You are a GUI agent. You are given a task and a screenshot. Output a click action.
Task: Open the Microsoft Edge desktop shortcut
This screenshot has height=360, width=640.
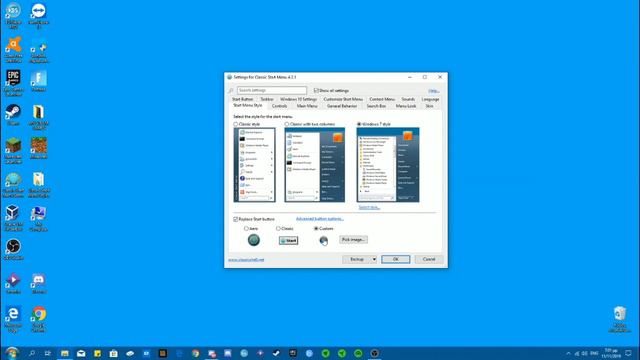(13, 319)
